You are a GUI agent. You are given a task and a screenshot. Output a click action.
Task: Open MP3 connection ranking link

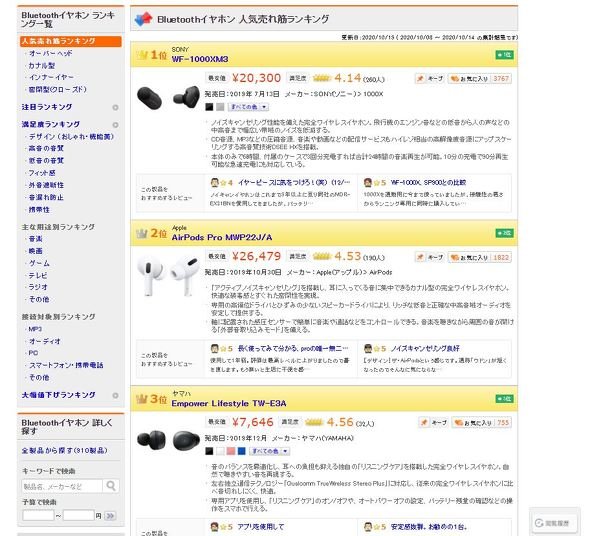point(35,329)
